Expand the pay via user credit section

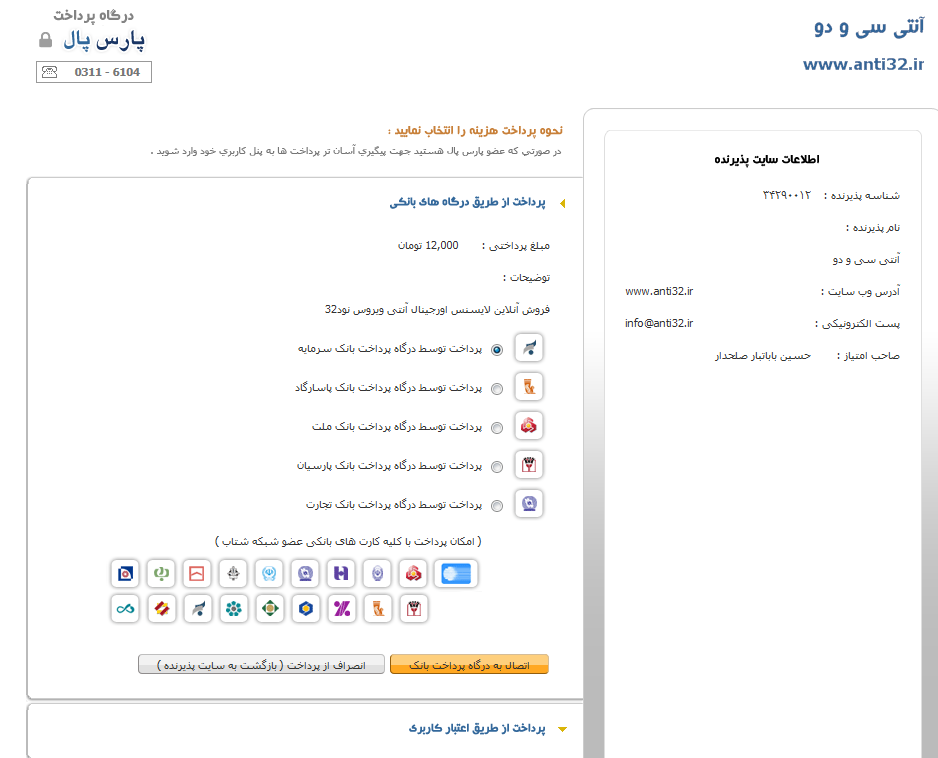562,729
